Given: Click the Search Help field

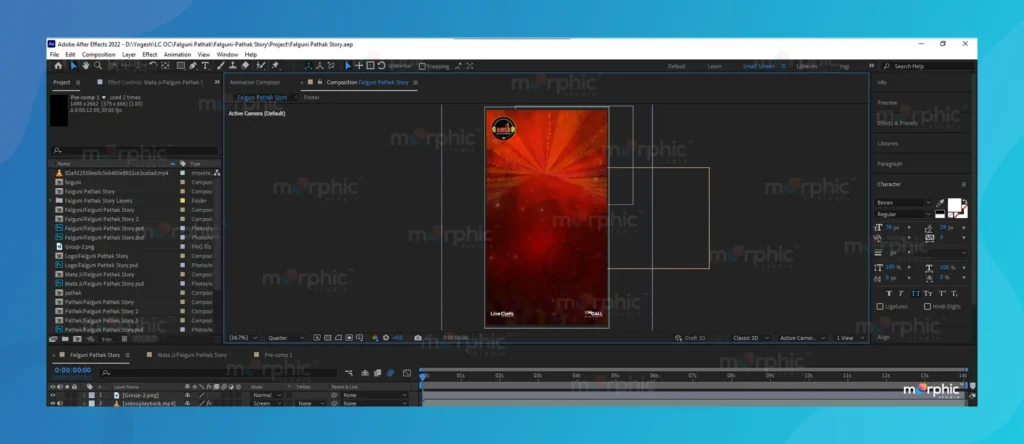Looking at the screenshot, I should coord(929,66).
